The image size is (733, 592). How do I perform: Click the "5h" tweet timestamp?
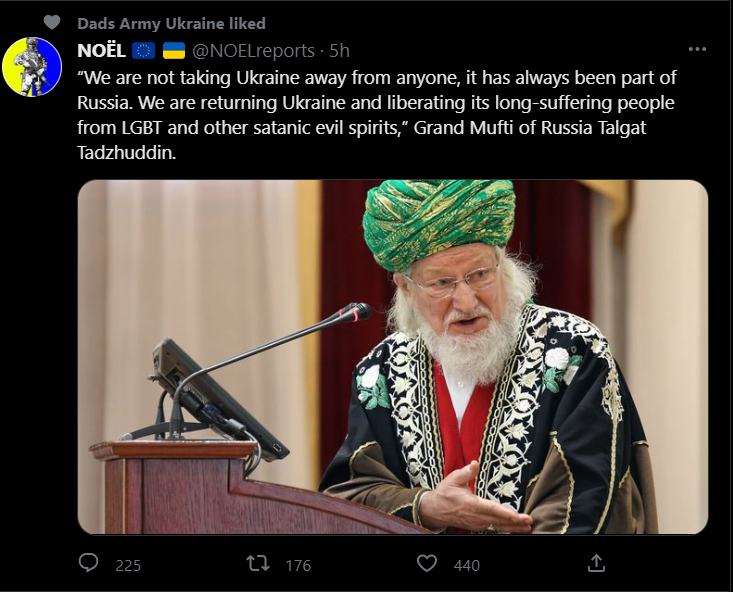[x=340, y=50]
